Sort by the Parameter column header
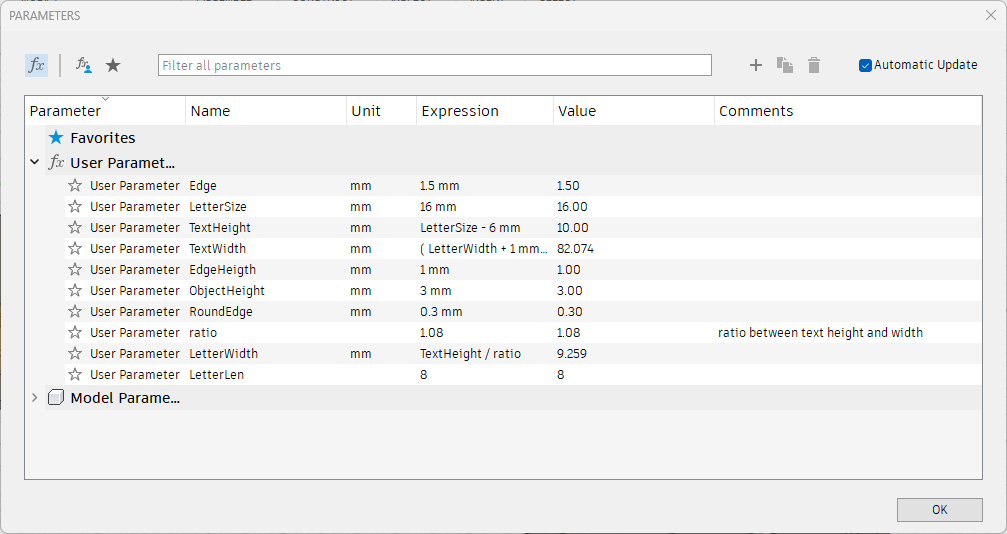Image resolution: width=1007 pixels, height=534 pixels. coord(66,111)
